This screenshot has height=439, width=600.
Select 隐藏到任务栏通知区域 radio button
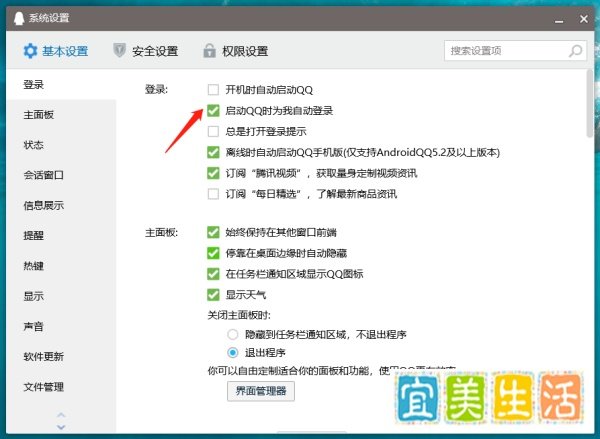click(233, 335)
